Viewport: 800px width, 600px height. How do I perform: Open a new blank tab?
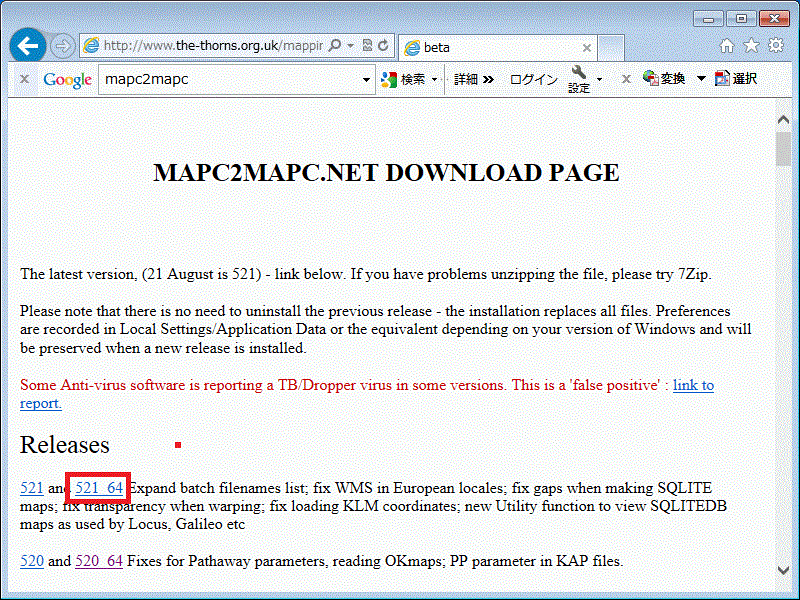point(611,48)
